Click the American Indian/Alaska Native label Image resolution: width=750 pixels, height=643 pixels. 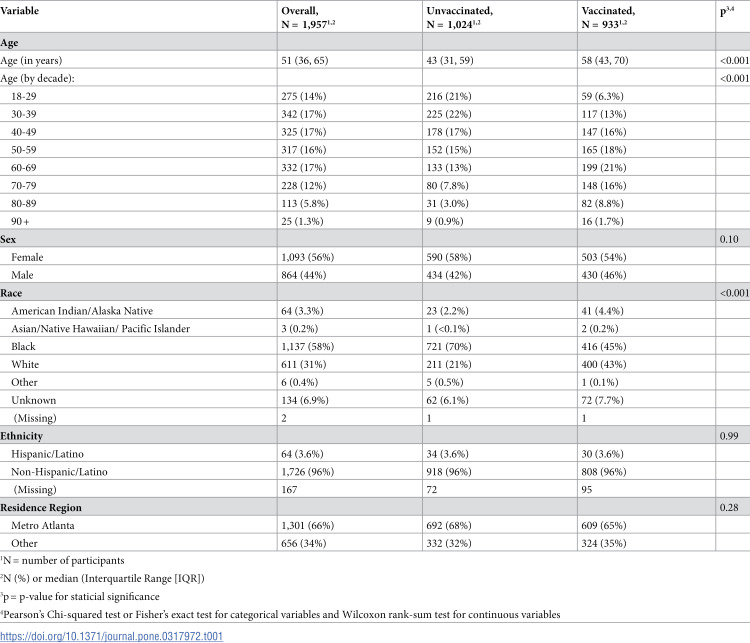pos(82,310)
